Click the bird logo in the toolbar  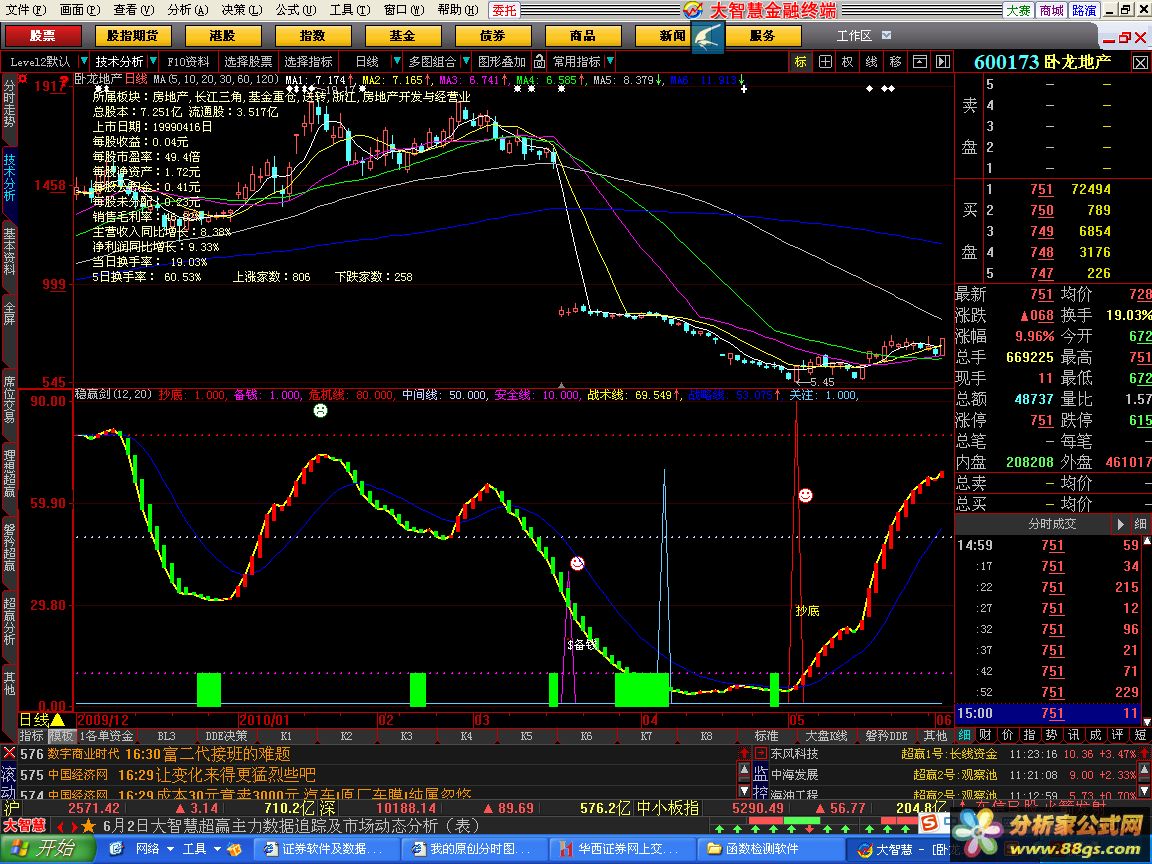coord(708,36)
